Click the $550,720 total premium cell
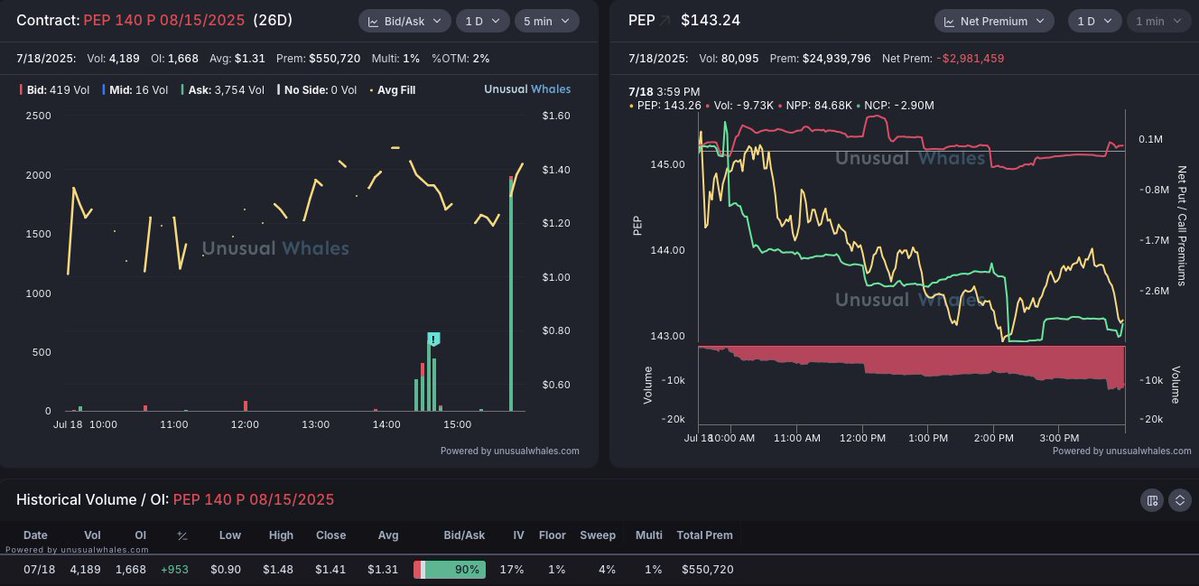Image resolution: width=1199 pixels, height=586 pixels. click(x=707, y=570)
